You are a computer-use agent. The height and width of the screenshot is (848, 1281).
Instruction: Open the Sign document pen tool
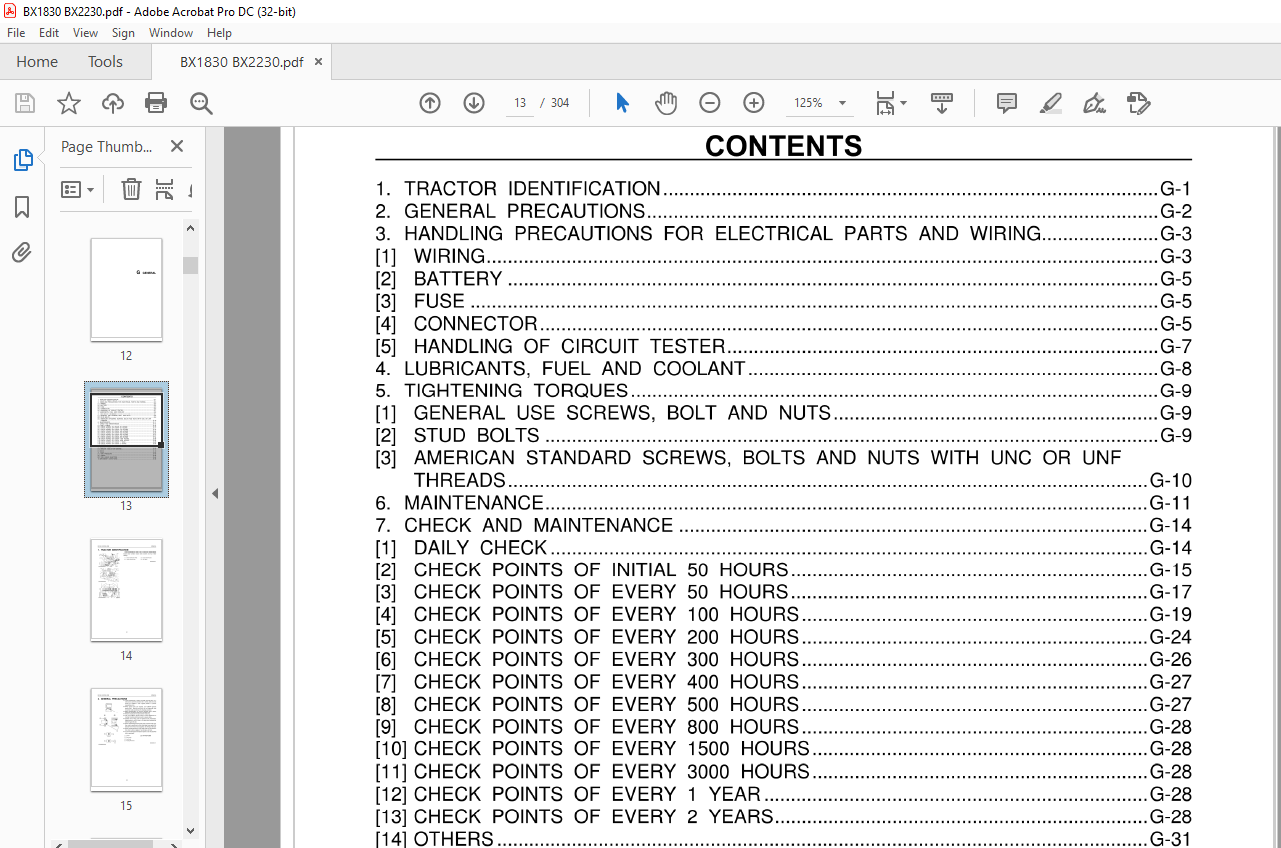point(1094,103)
